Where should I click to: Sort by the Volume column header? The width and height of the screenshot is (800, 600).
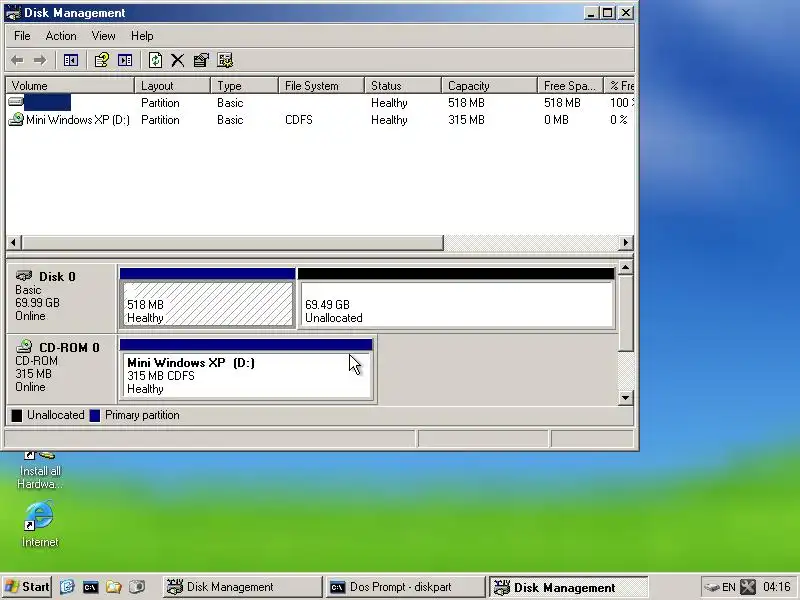70,85
